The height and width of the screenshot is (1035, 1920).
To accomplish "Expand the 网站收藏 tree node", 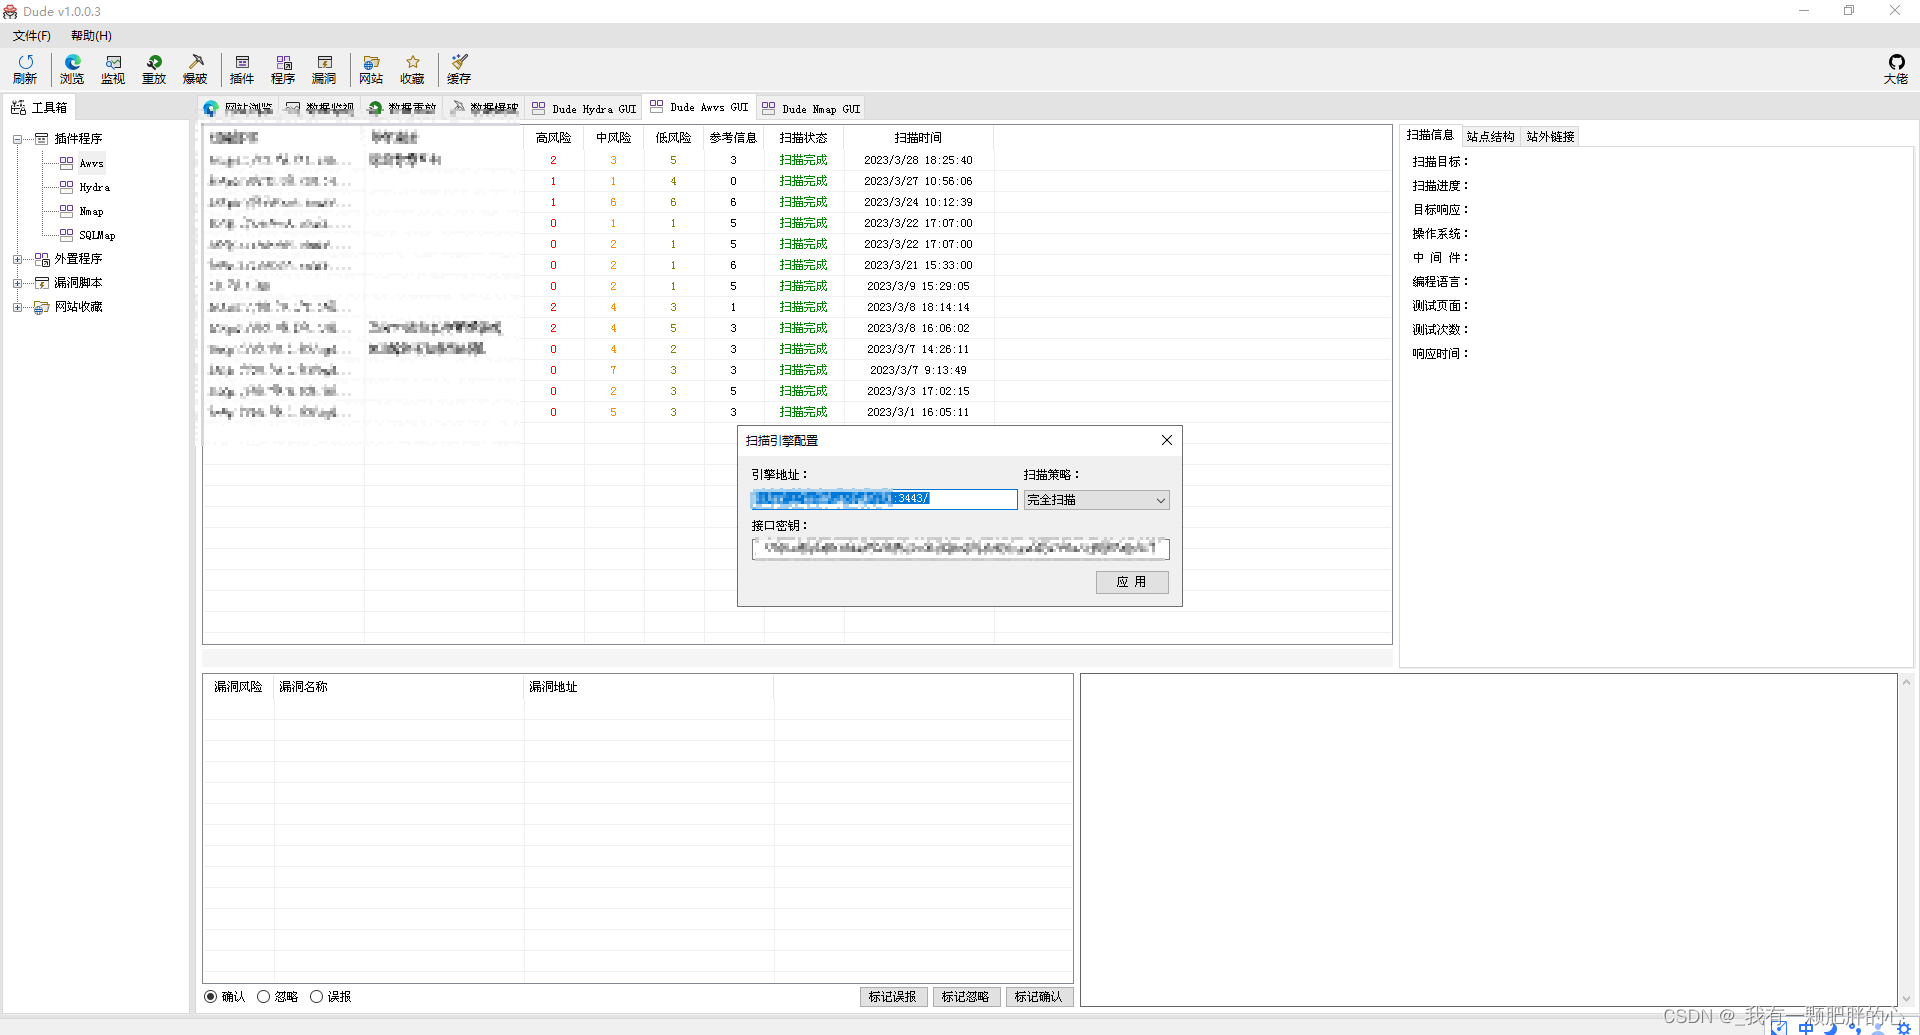I will pos(17,307).
